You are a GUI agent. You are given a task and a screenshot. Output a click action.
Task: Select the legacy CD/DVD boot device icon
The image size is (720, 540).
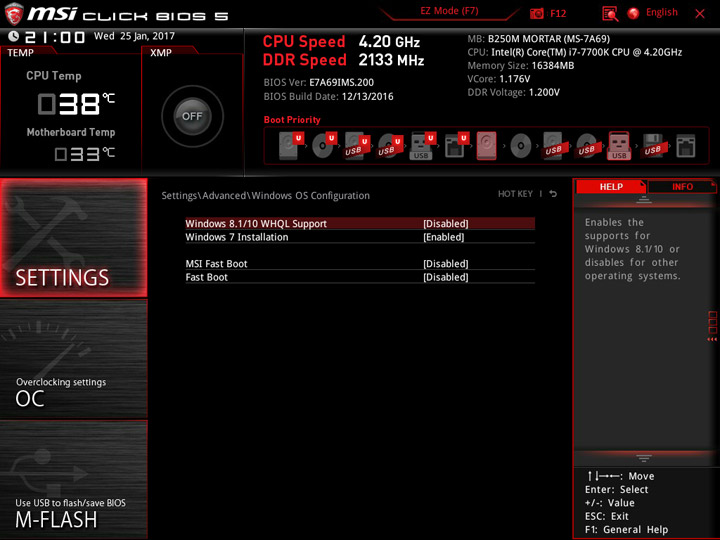520,146
